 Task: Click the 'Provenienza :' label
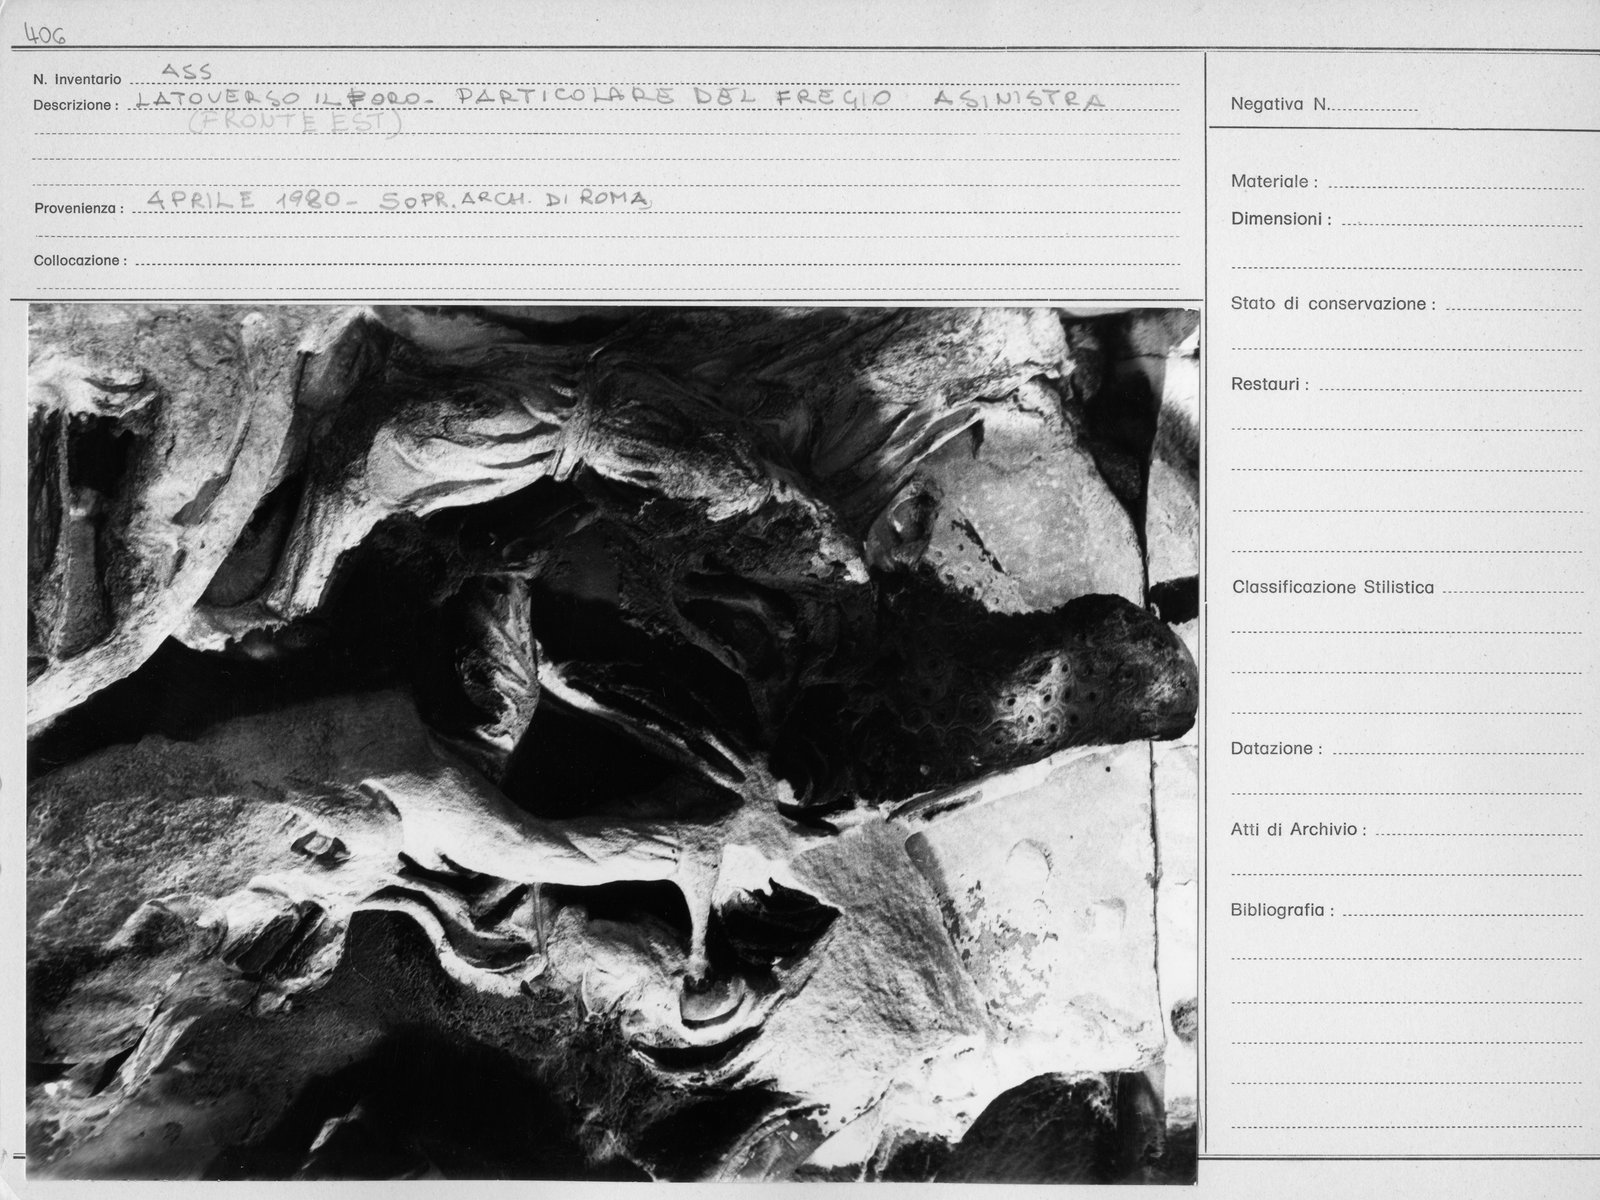tap(79, 209)
